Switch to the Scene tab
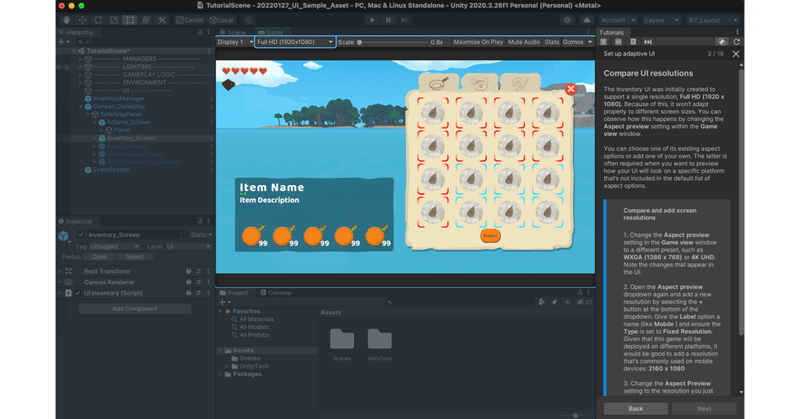The image size is (800, 419). coord(234,32)
